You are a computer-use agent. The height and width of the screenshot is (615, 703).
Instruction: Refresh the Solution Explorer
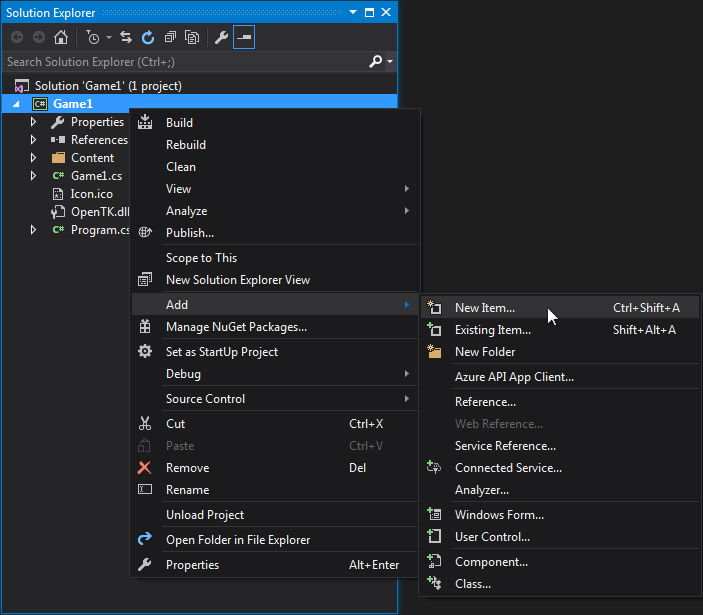coord(148,37)
